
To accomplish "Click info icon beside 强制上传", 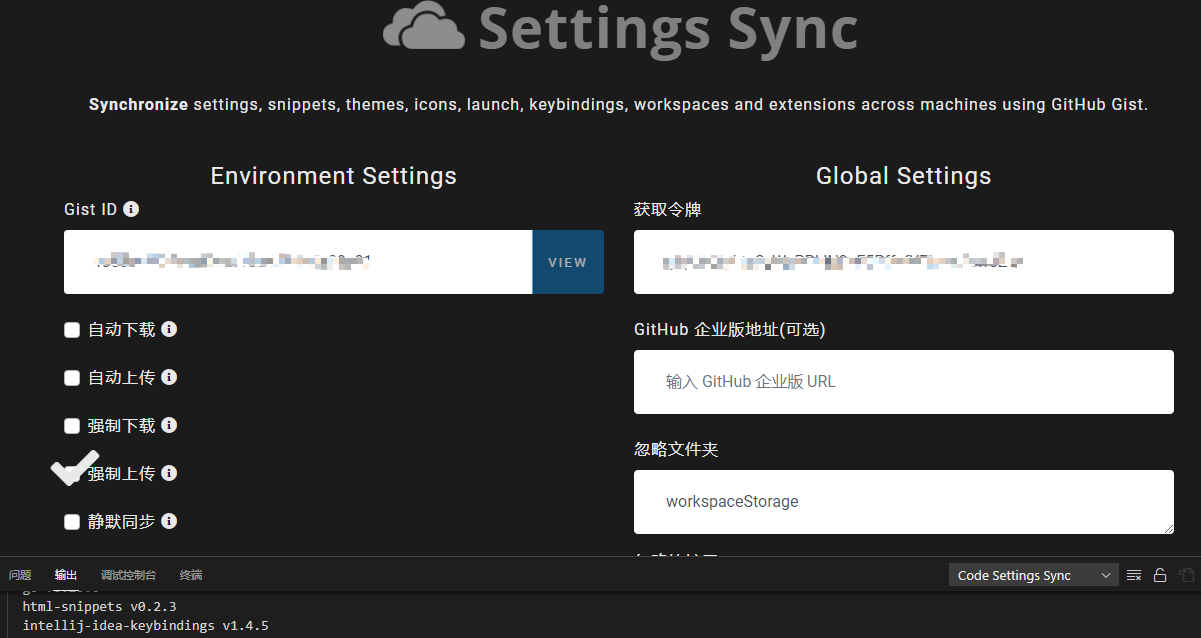I will point(169,473).
